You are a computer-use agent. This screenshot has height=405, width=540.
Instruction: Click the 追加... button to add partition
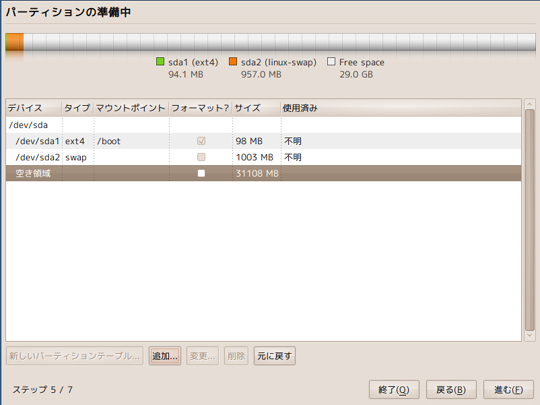coord(165,356)
